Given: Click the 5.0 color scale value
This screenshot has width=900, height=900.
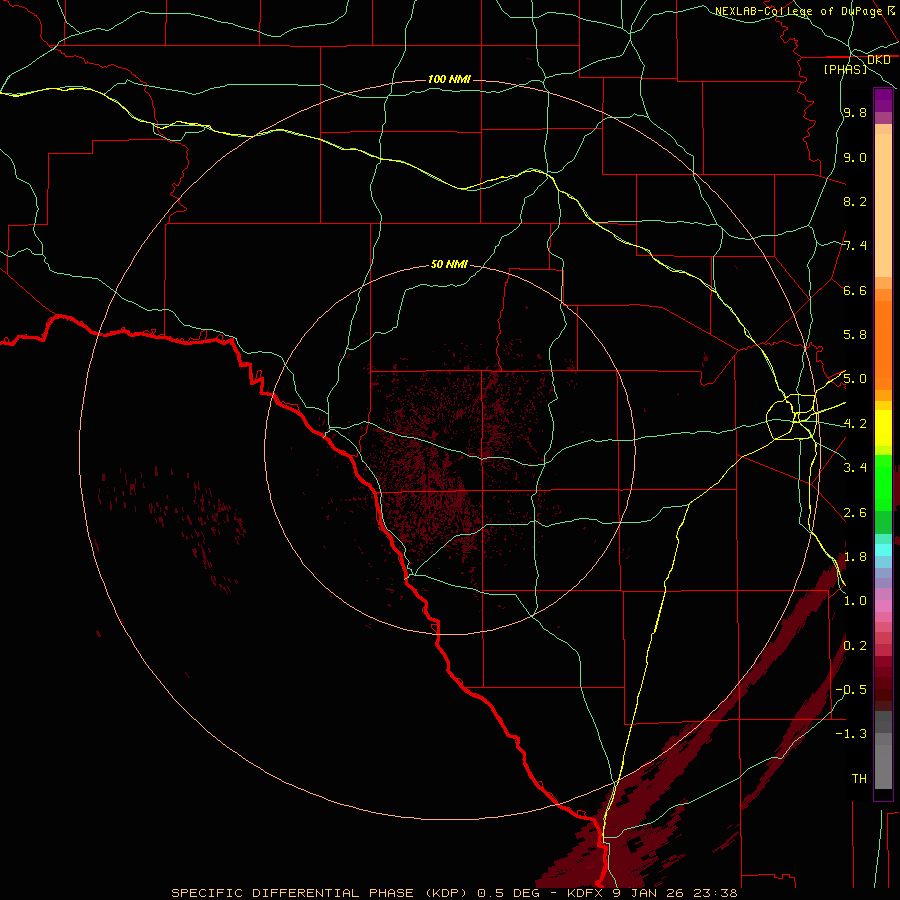Looking at the screenshot, I should pyautogui.click(x=855, y=379).
